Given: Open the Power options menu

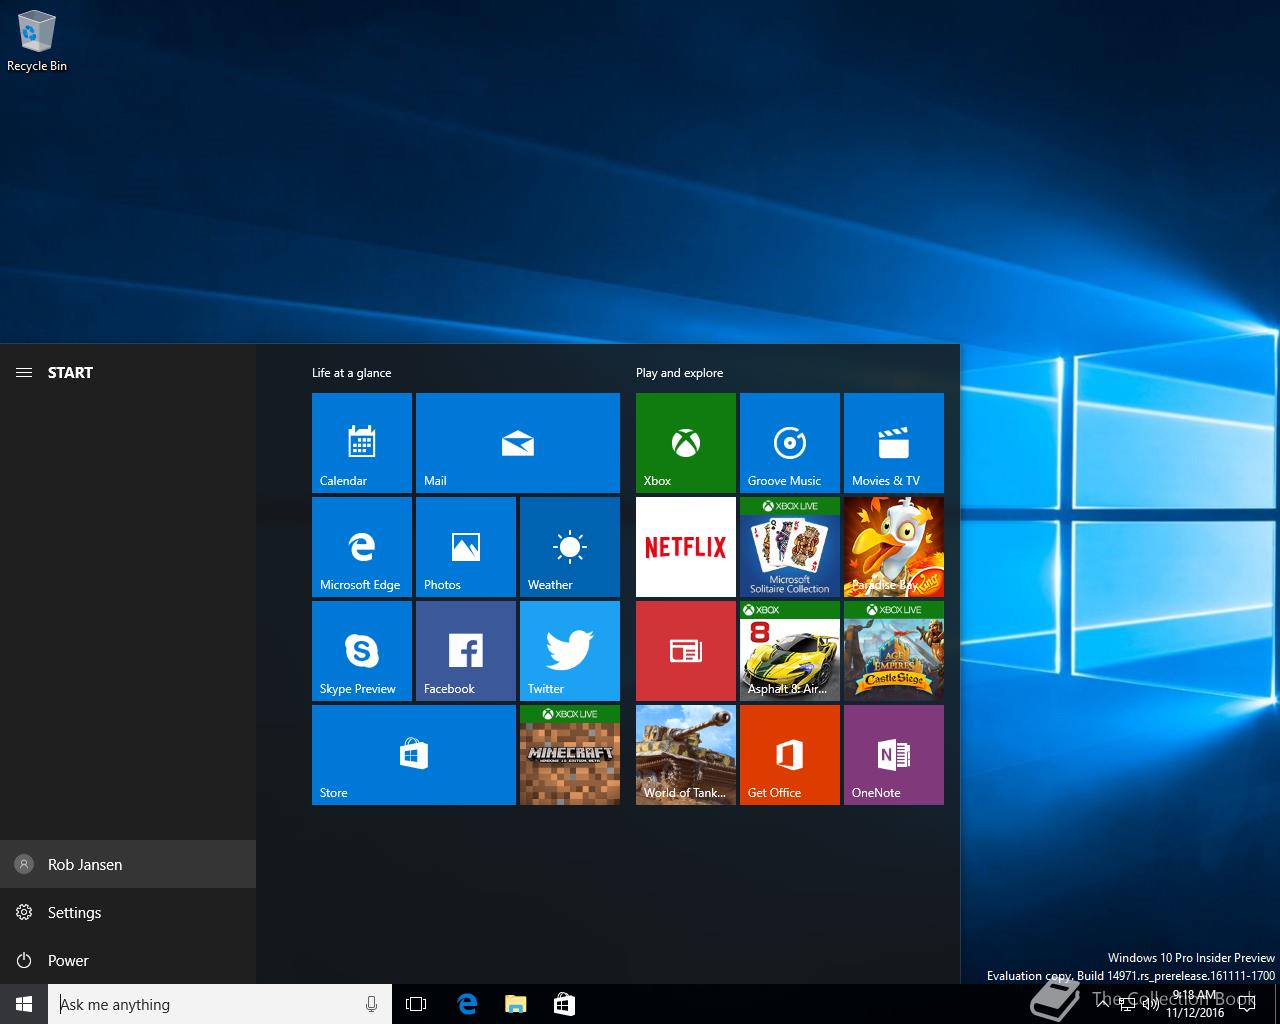Looking at the screenshot, I should coord(128,960).
